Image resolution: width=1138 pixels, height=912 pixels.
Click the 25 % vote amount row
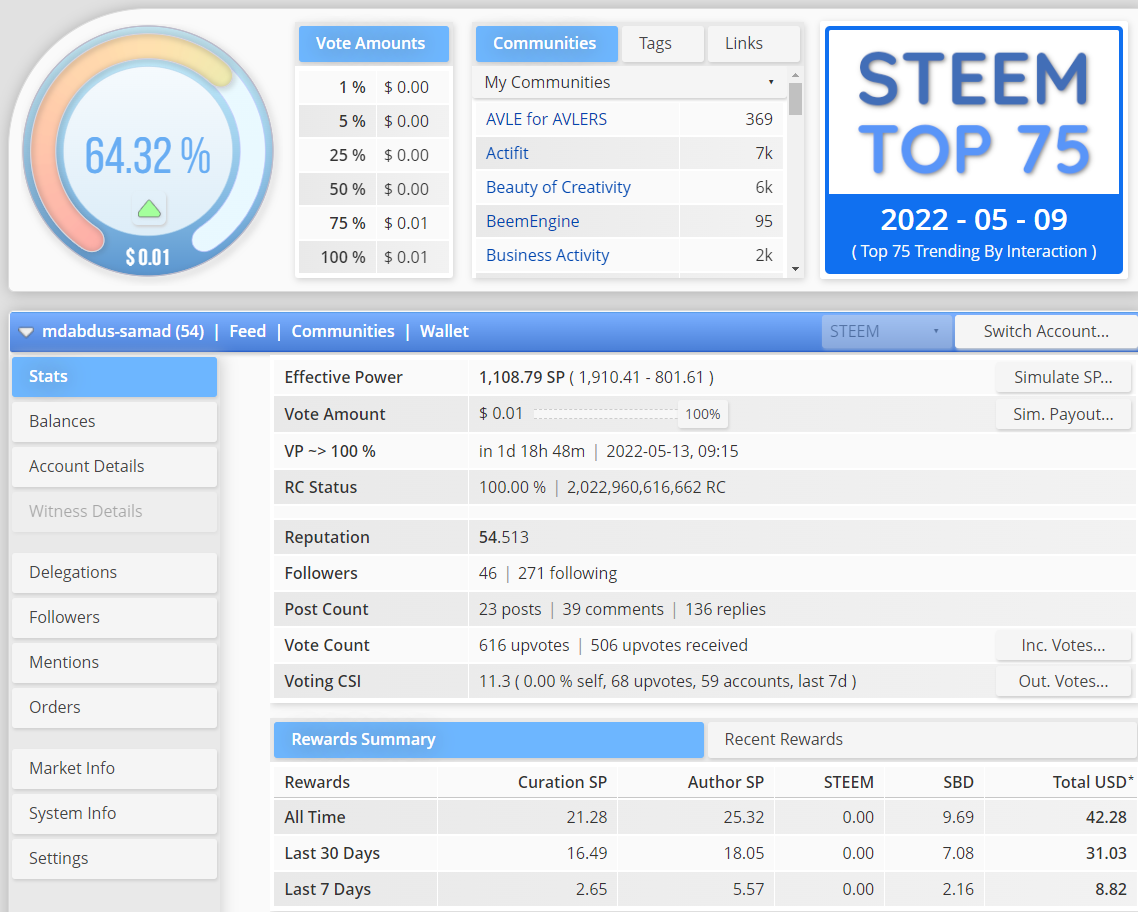pos(374,155)
